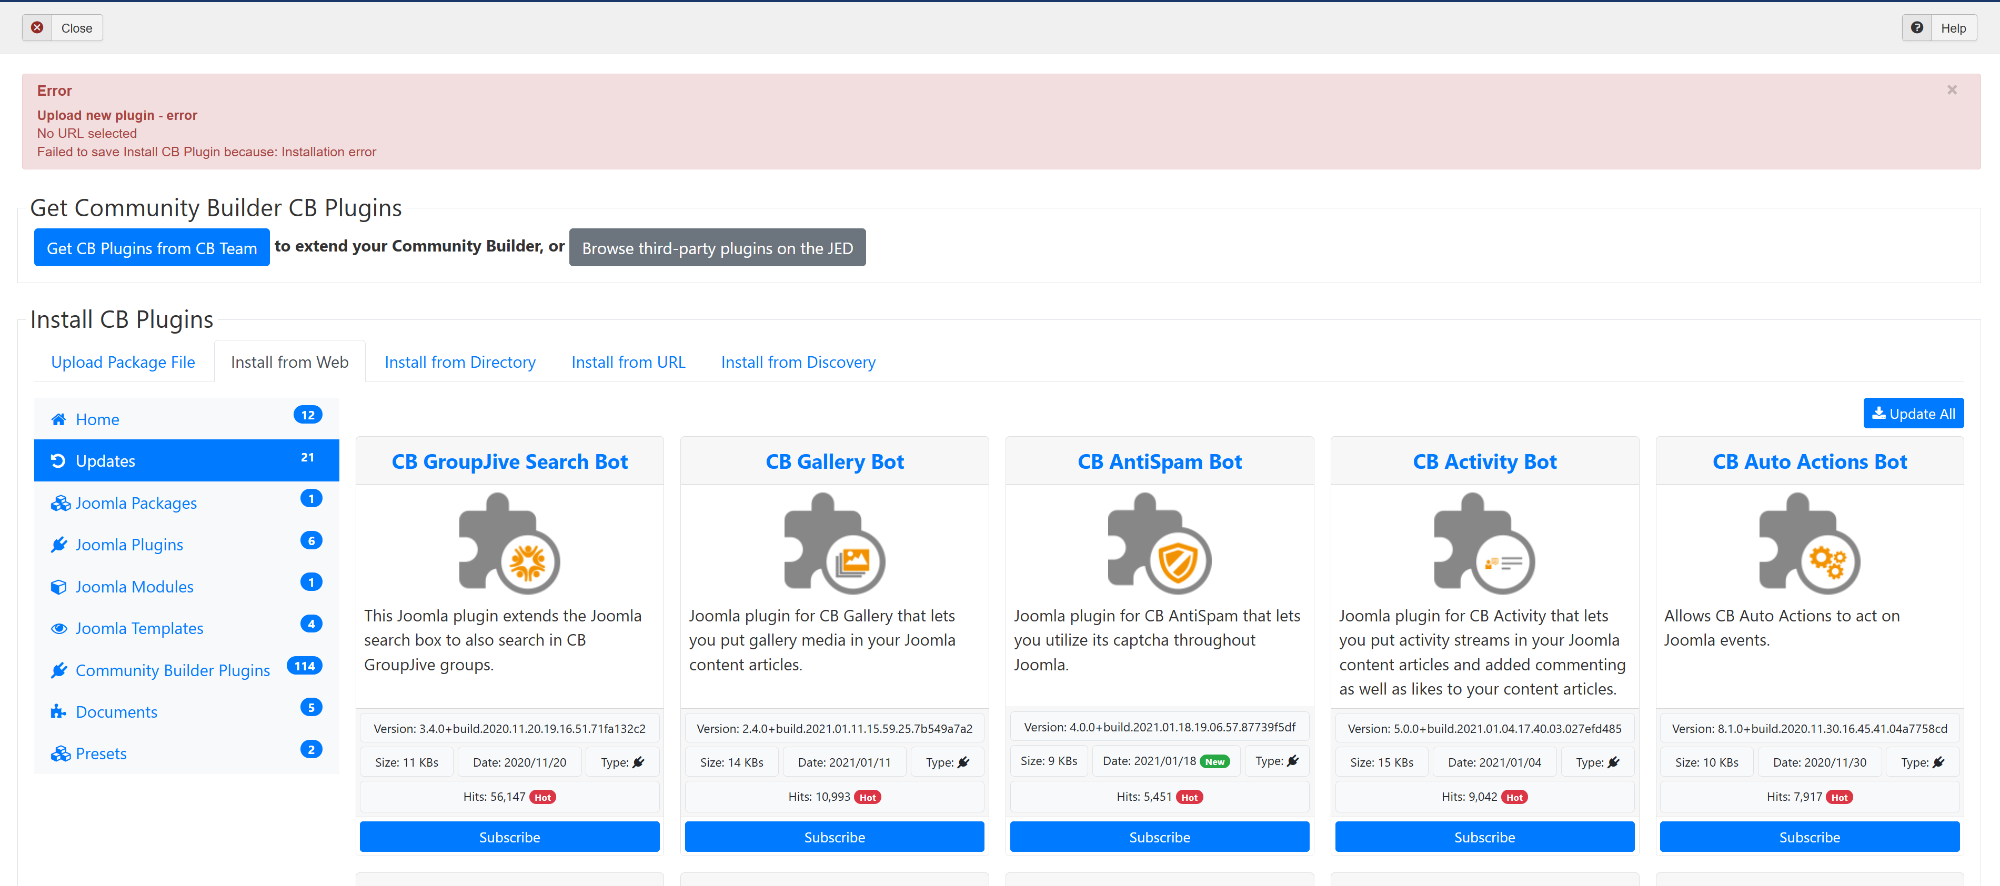This screenshot has width=2000, height=886.
Task: Click the Joomla Packages boxes icon
Action: pyautogui.click(x=60, y=503)
